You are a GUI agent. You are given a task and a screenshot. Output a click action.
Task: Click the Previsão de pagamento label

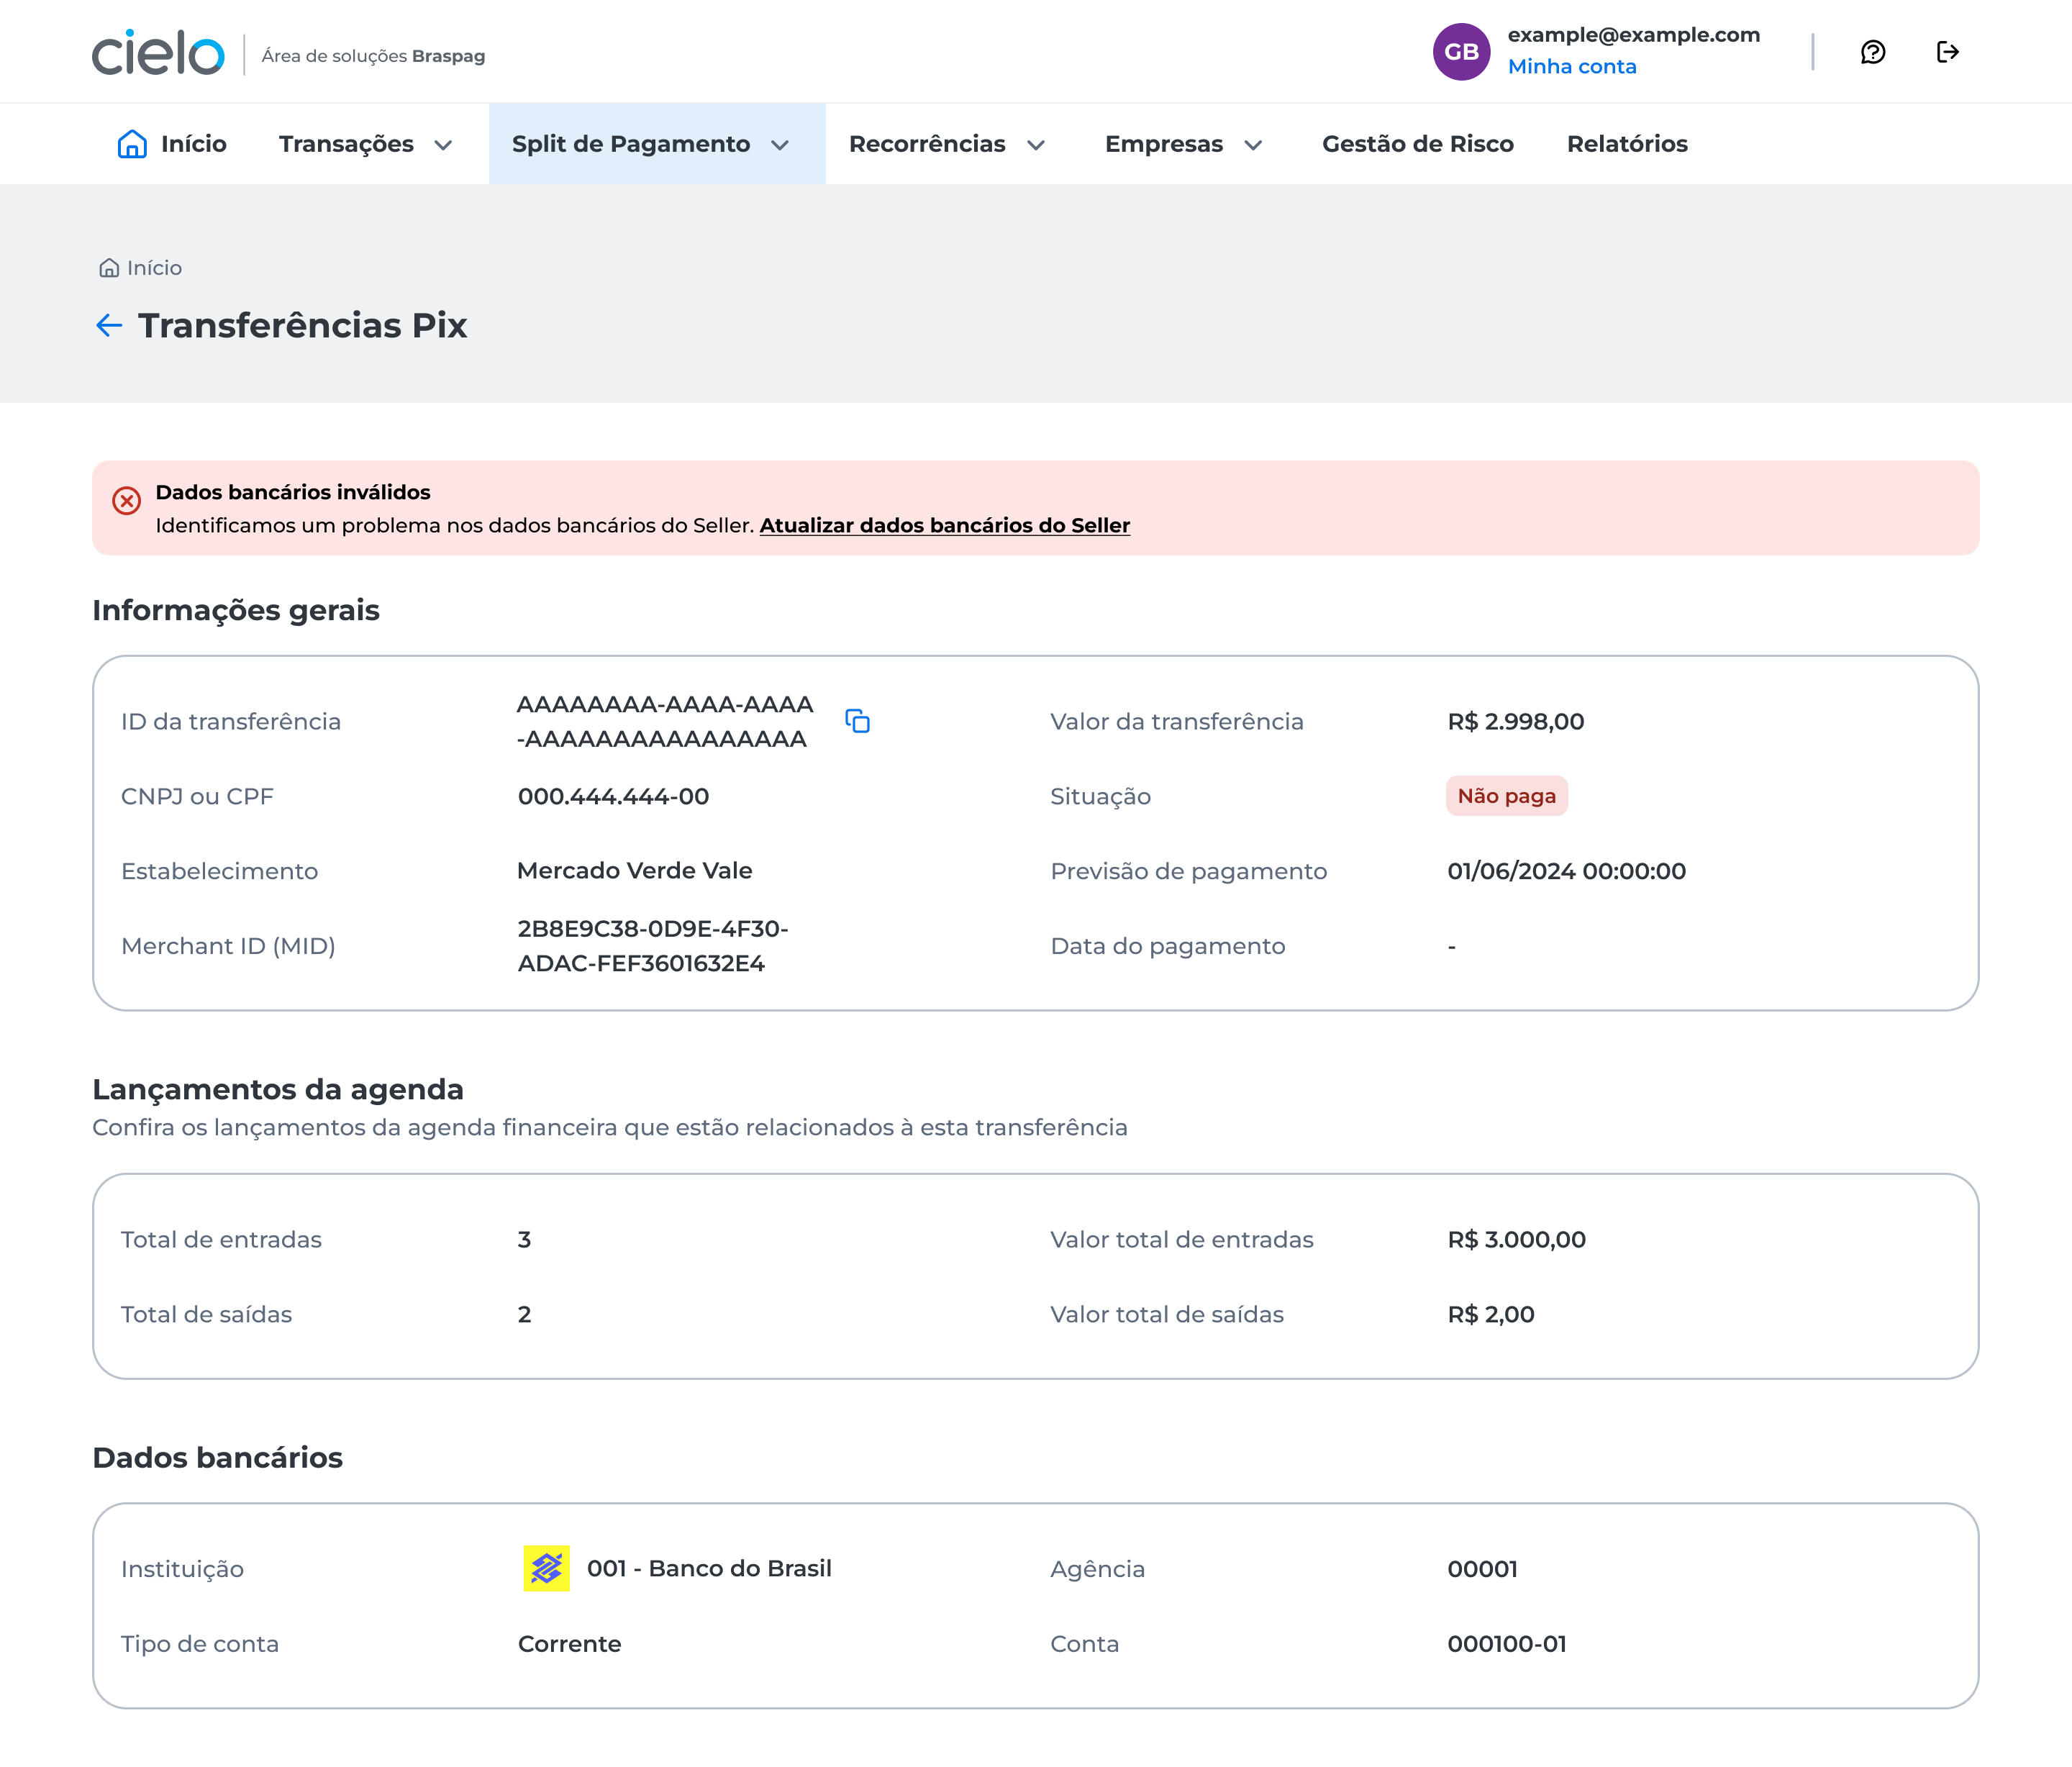point(1189,871)
